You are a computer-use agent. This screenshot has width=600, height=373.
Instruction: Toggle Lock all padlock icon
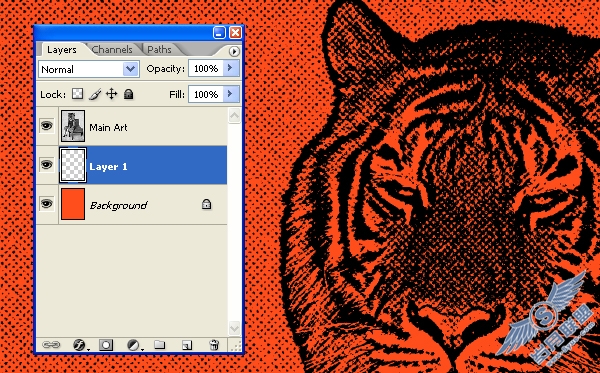[129, 94]
